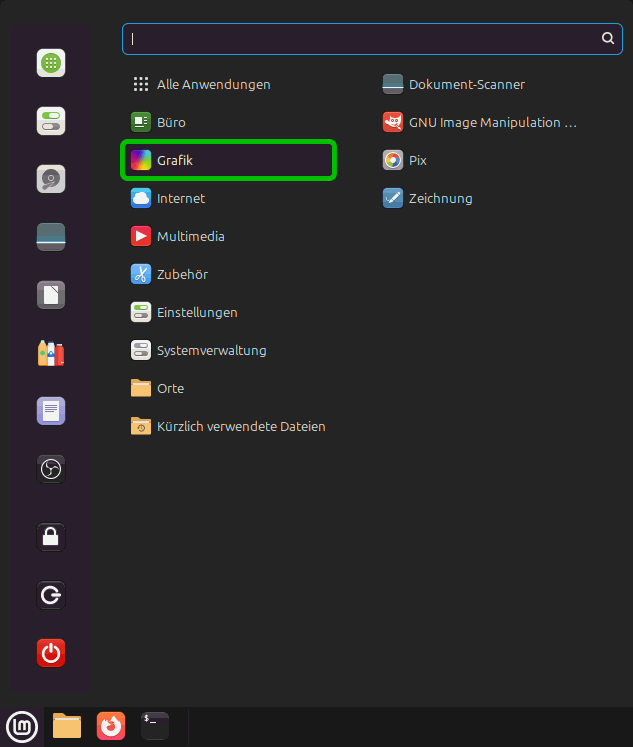Image resolution: width=633 pixels, height=747 pixels.
Task: Switch to the Büro category
Action: (x=170, y=122)
